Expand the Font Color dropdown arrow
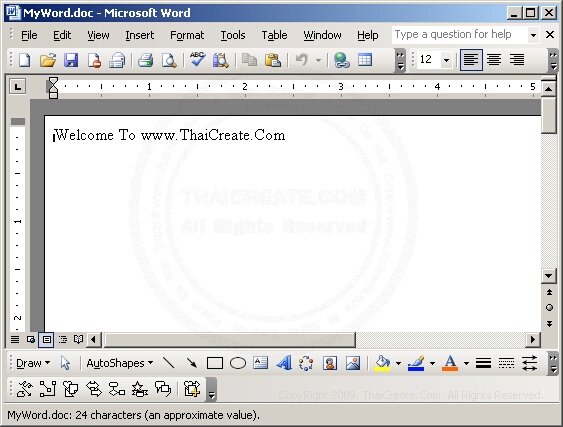 [x=466, y=363]
